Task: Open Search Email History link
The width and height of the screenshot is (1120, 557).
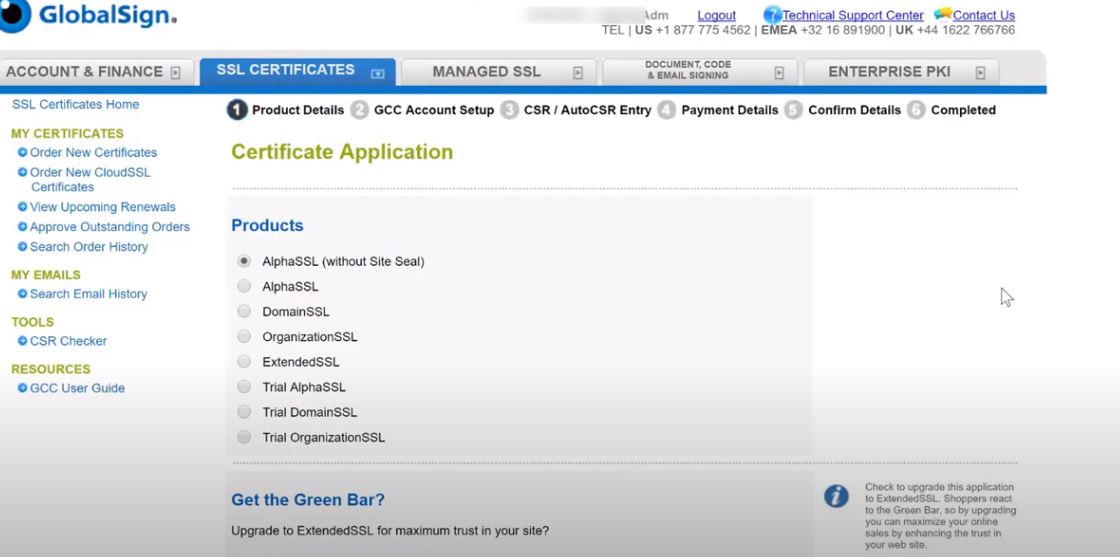Action: [x=89, y=293]
